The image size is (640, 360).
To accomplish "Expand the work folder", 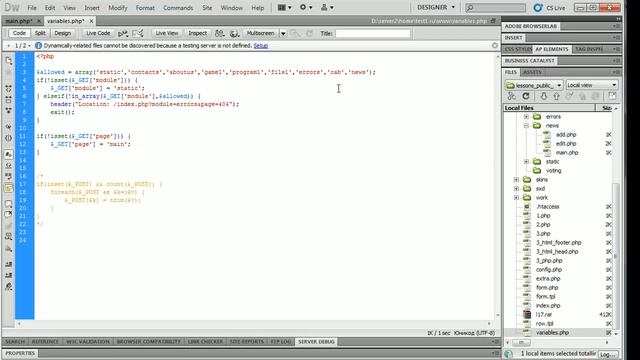I will click(516, 198).
